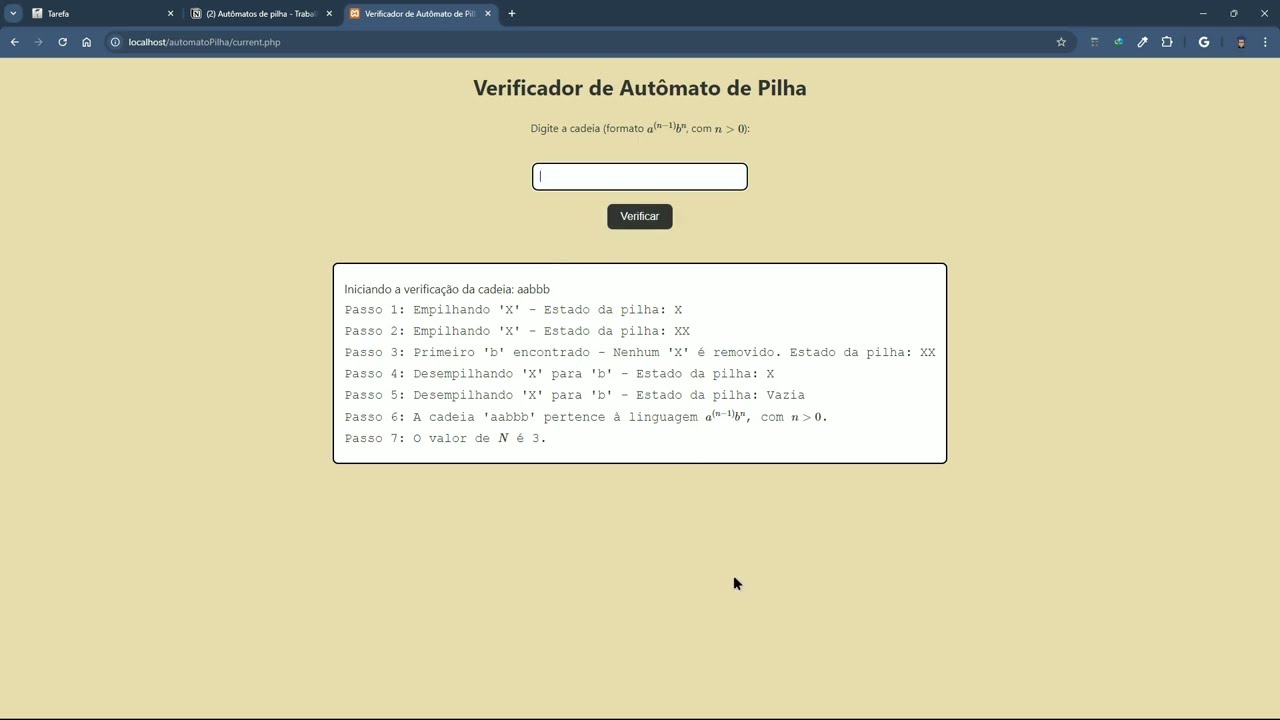
Task: Go back to previous page
Action: click(15, 42)
